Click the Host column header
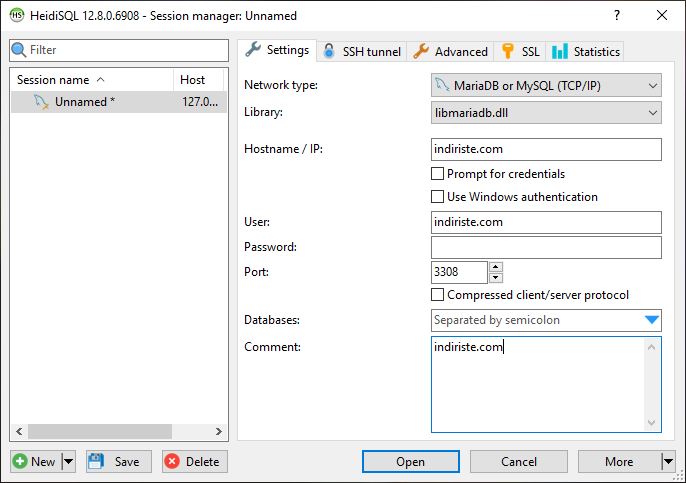This screenshot has height=483, width=686. (x=199, y=80)
